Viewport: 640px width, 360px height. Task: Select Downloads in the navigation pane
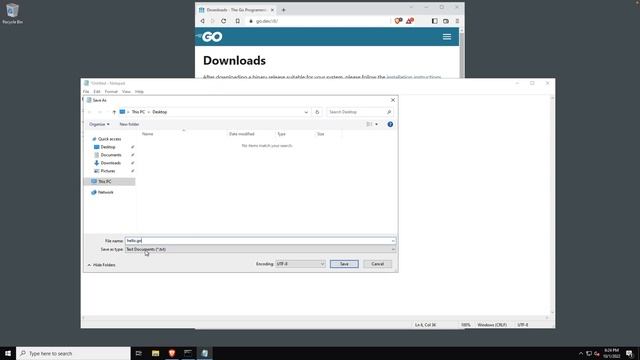(x=111, y=163)
